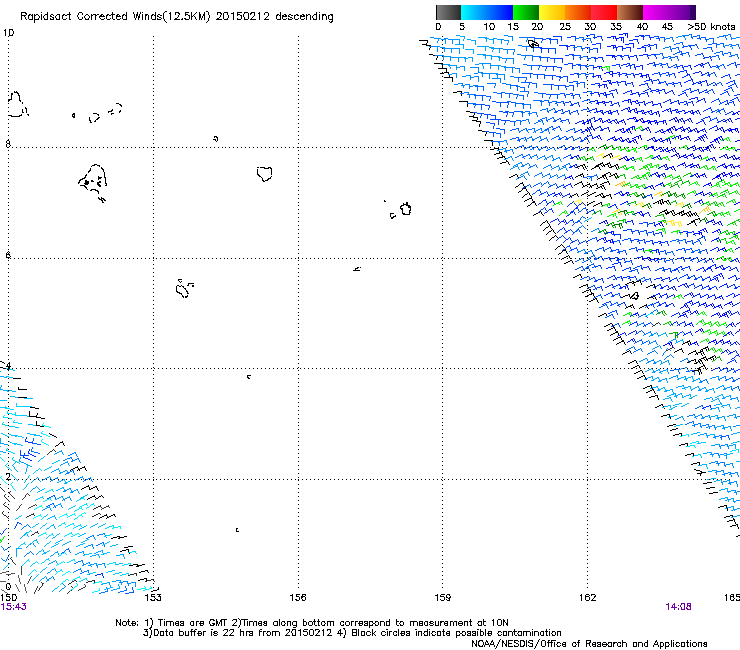740x650 pixels.
Task: Click the 'NOAA/NESDIS/Office of Research and Applications' credit
Action: pyautogui.click(x=589, y=644)
